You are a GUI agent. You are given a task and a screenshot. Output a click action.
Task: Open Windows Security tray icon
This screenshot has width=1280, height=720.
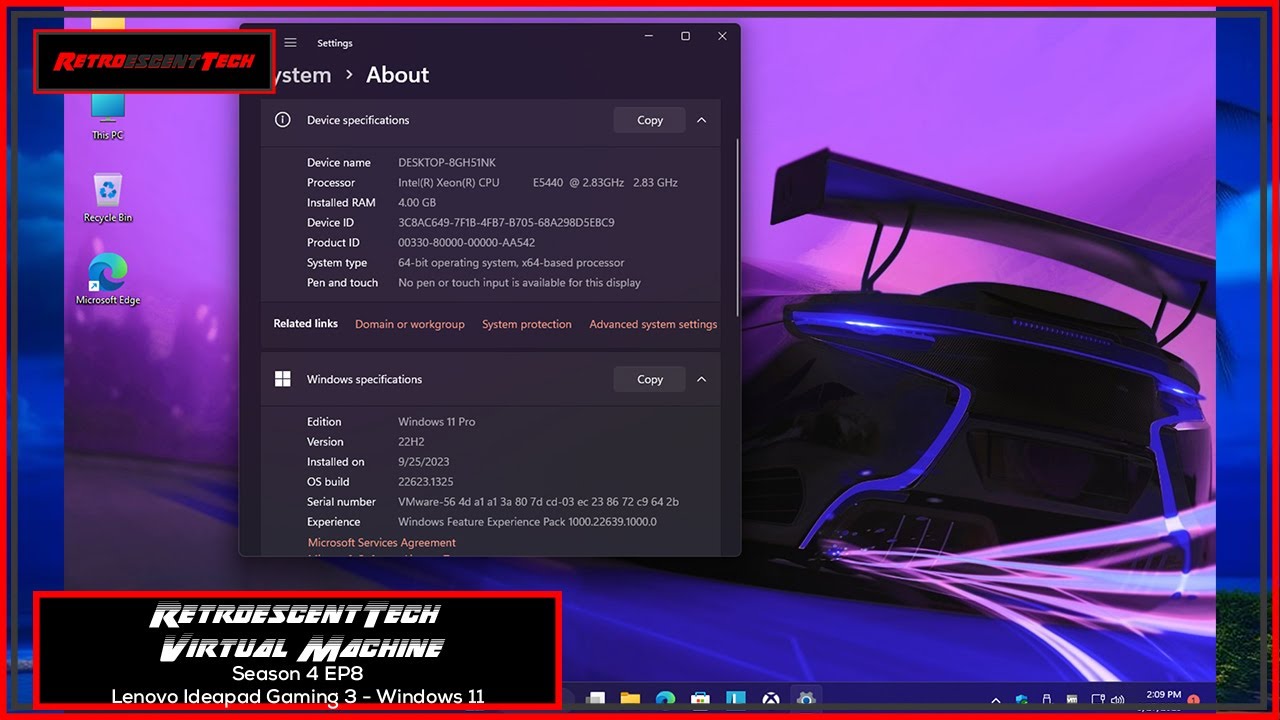(x=1022, y=700)
